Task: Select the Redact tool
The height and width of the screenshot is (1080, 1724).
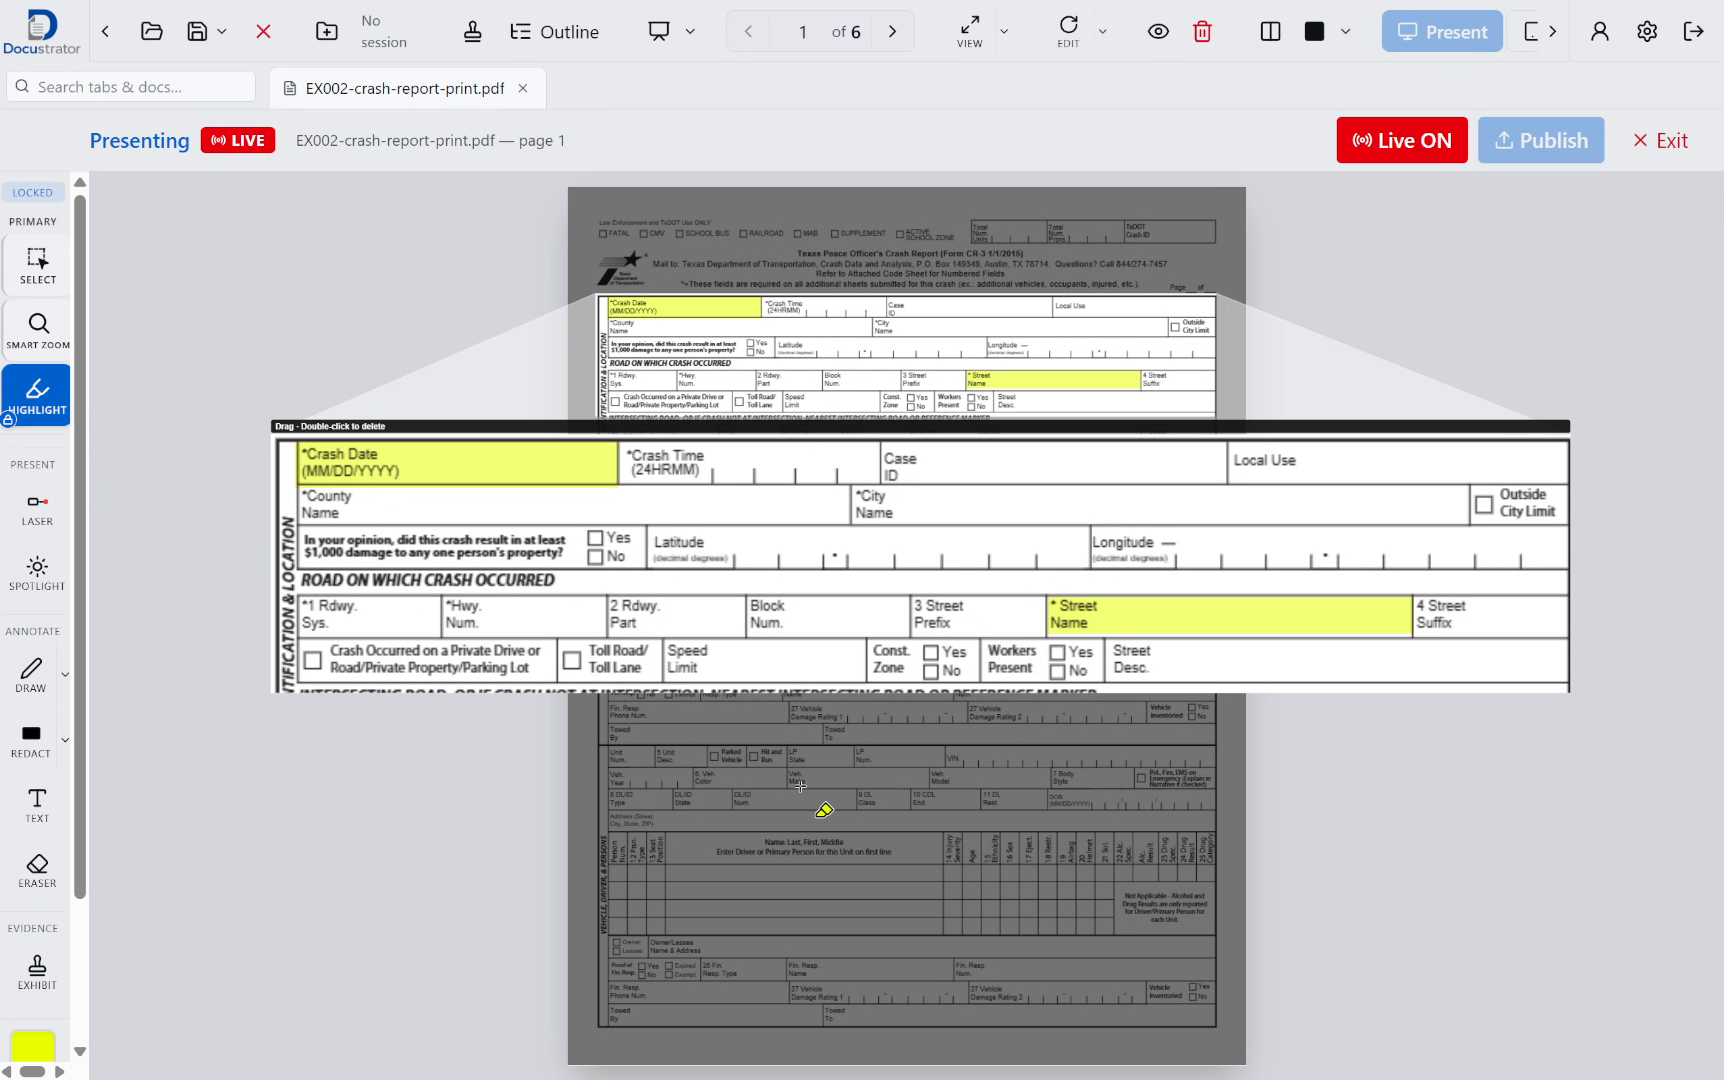Action: tap(31, 740)
